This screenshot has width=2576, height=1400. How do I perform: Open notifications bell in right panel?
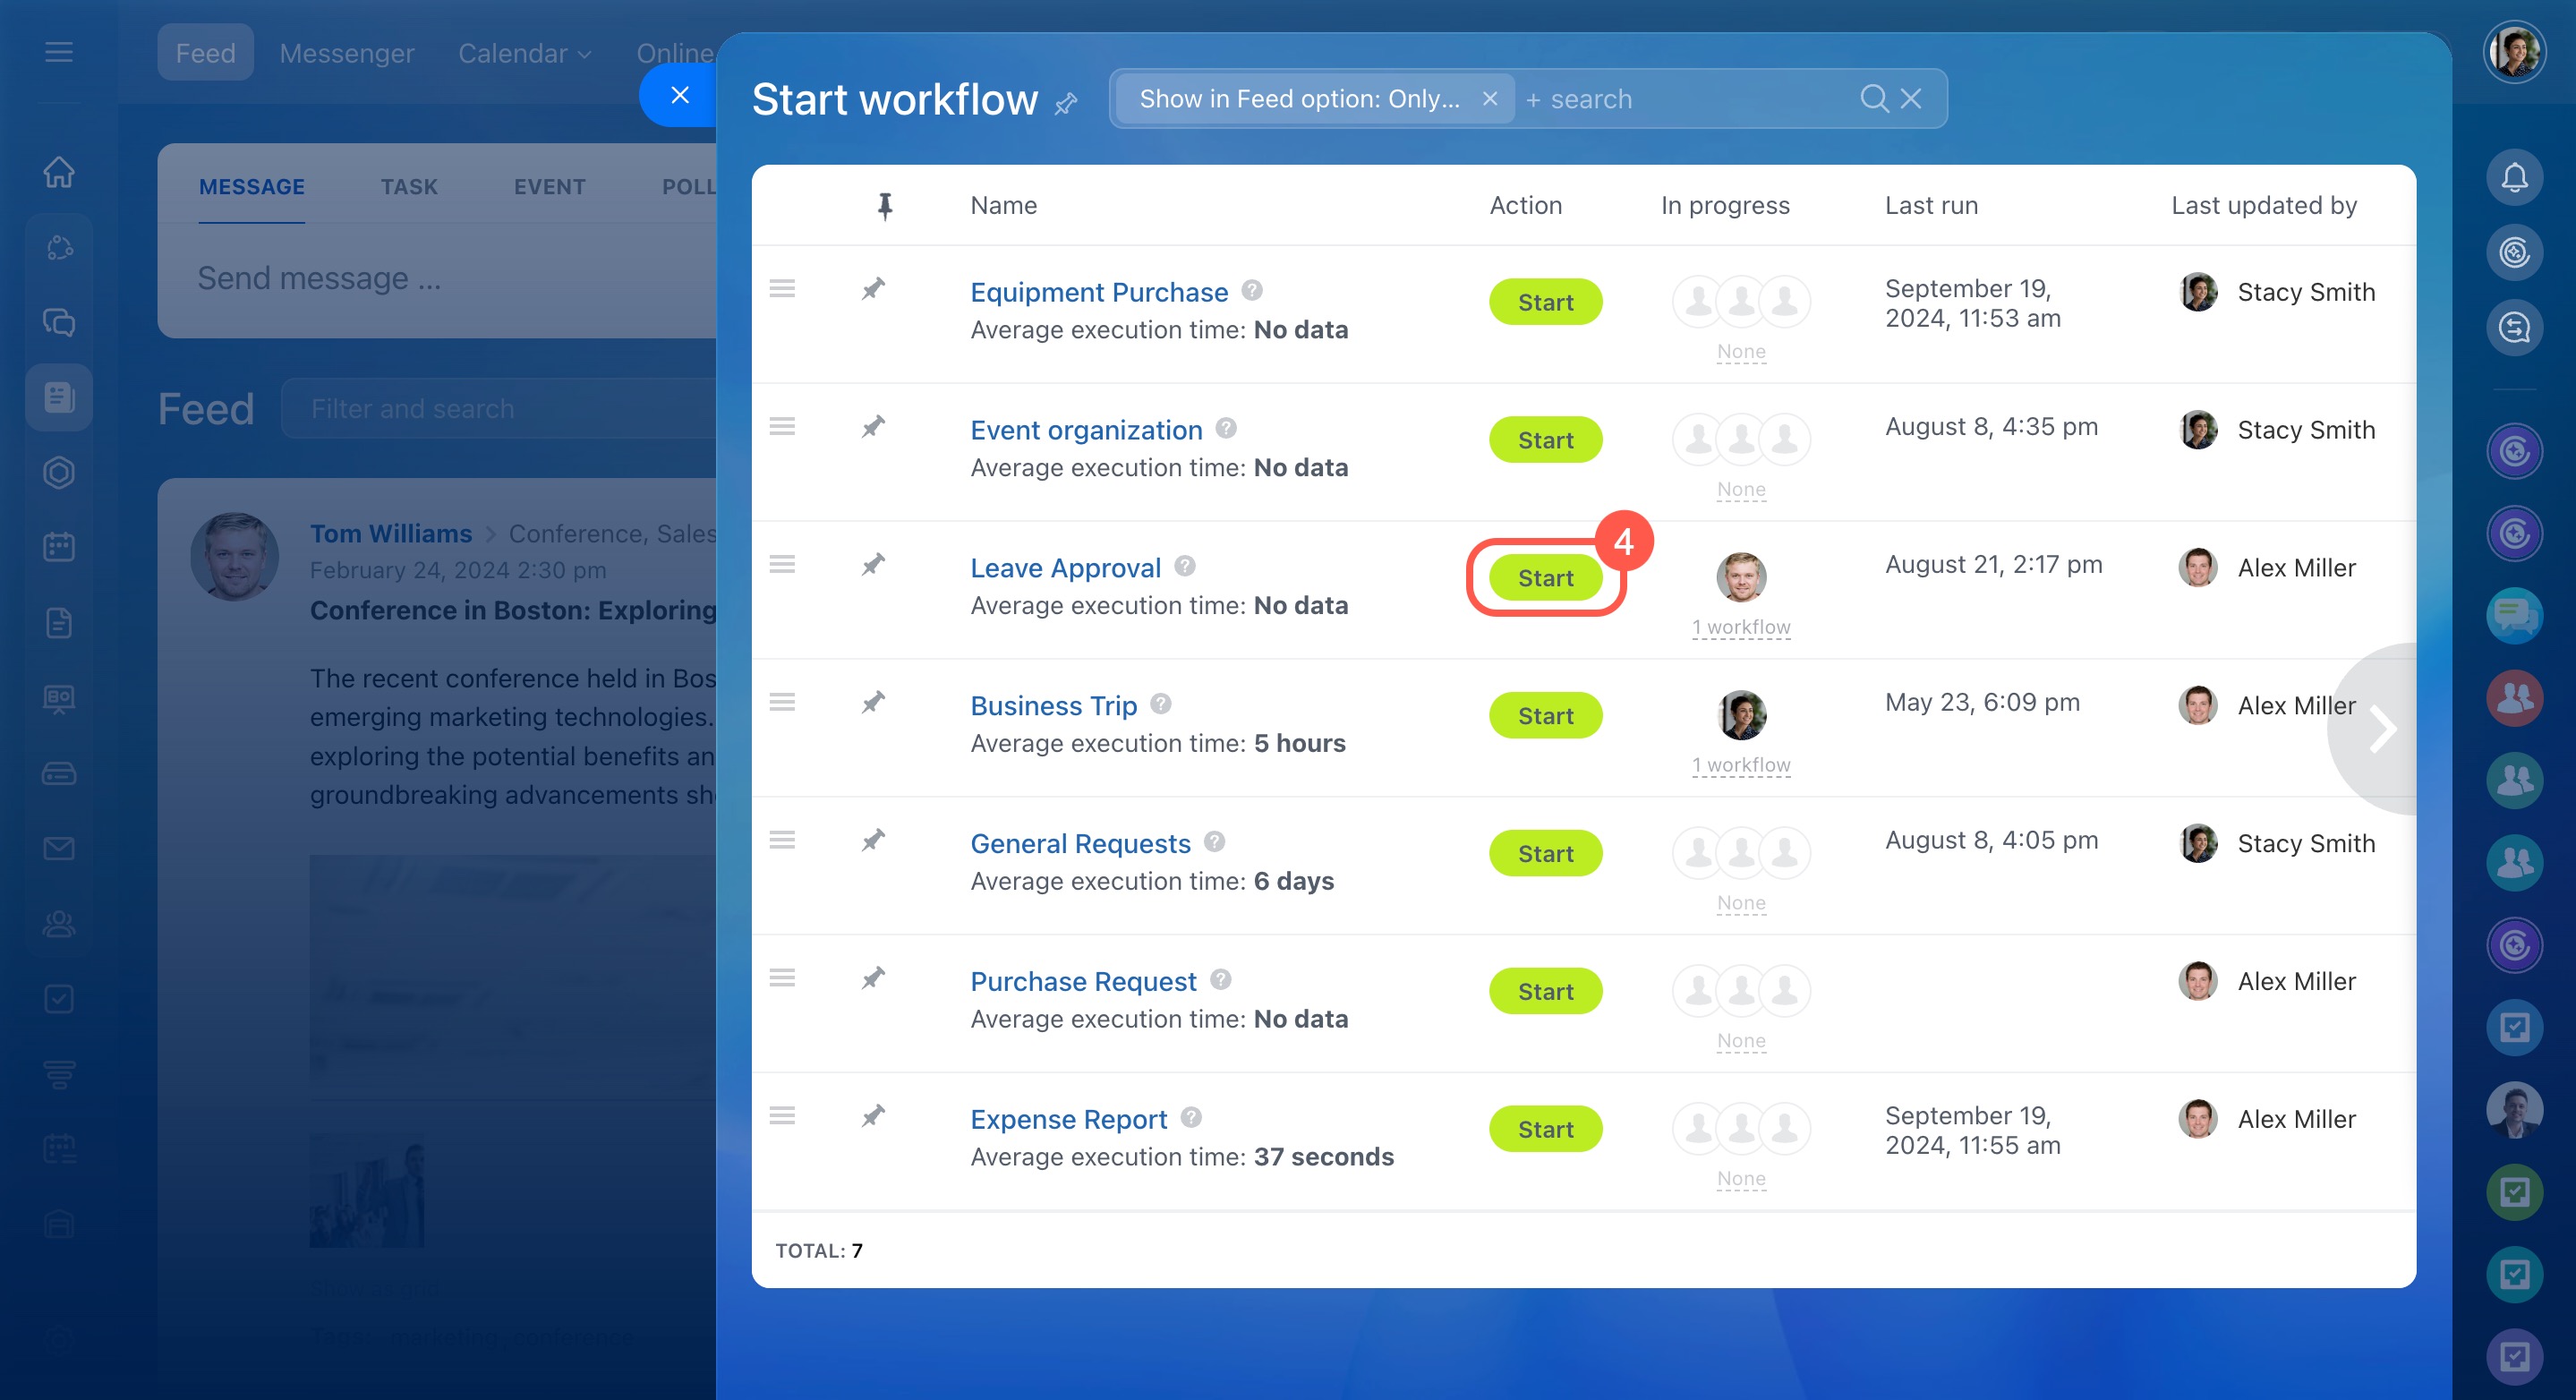(x=2514, y=177)
